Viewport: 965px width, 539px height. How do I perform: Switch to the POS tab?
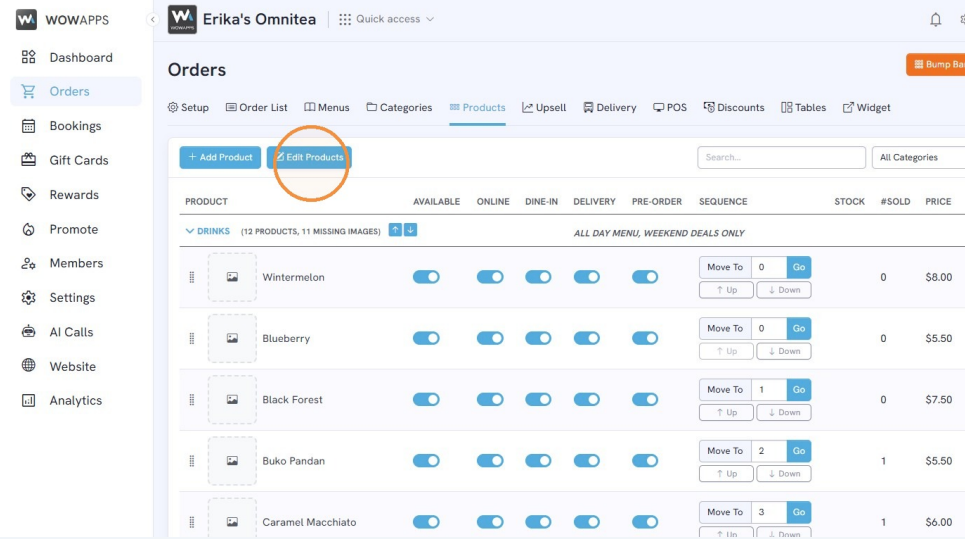[670, 107]
